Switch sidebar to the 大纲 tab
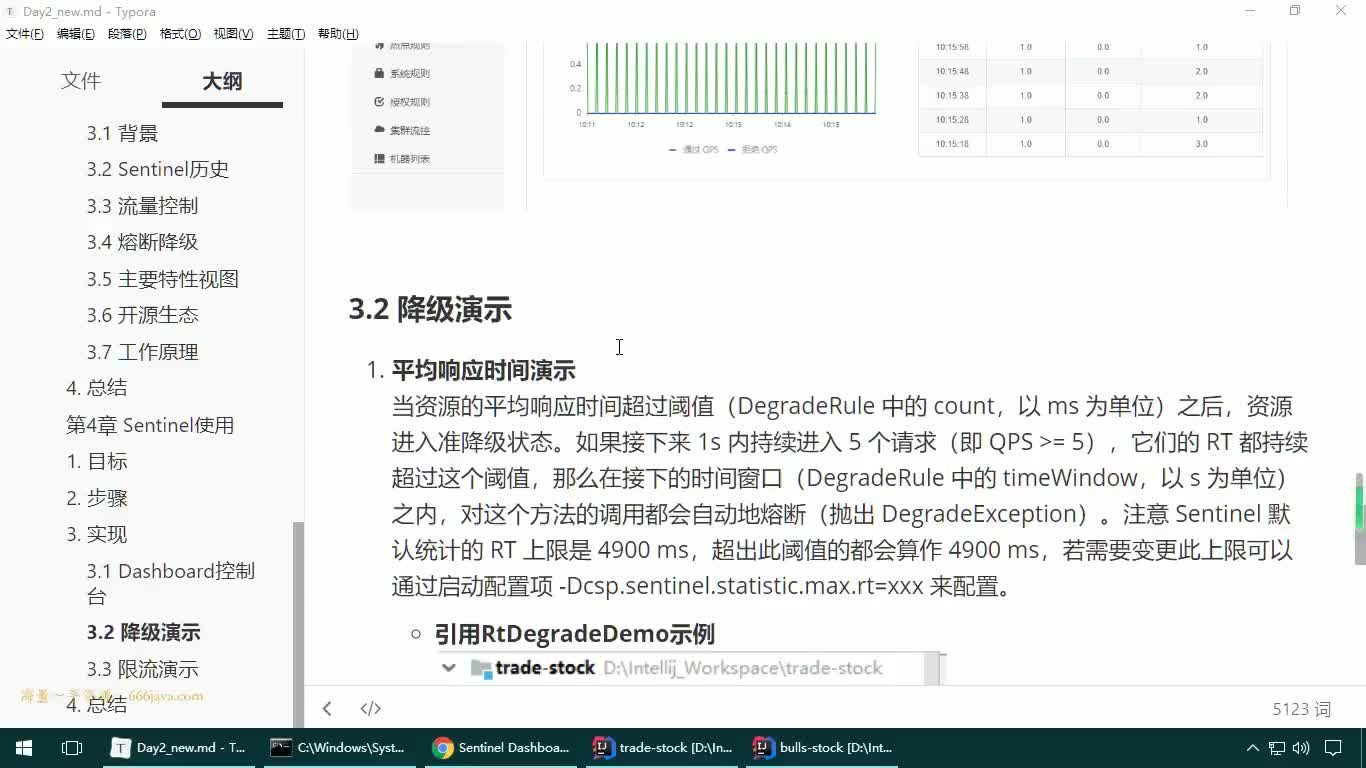 tap(222, 81)
